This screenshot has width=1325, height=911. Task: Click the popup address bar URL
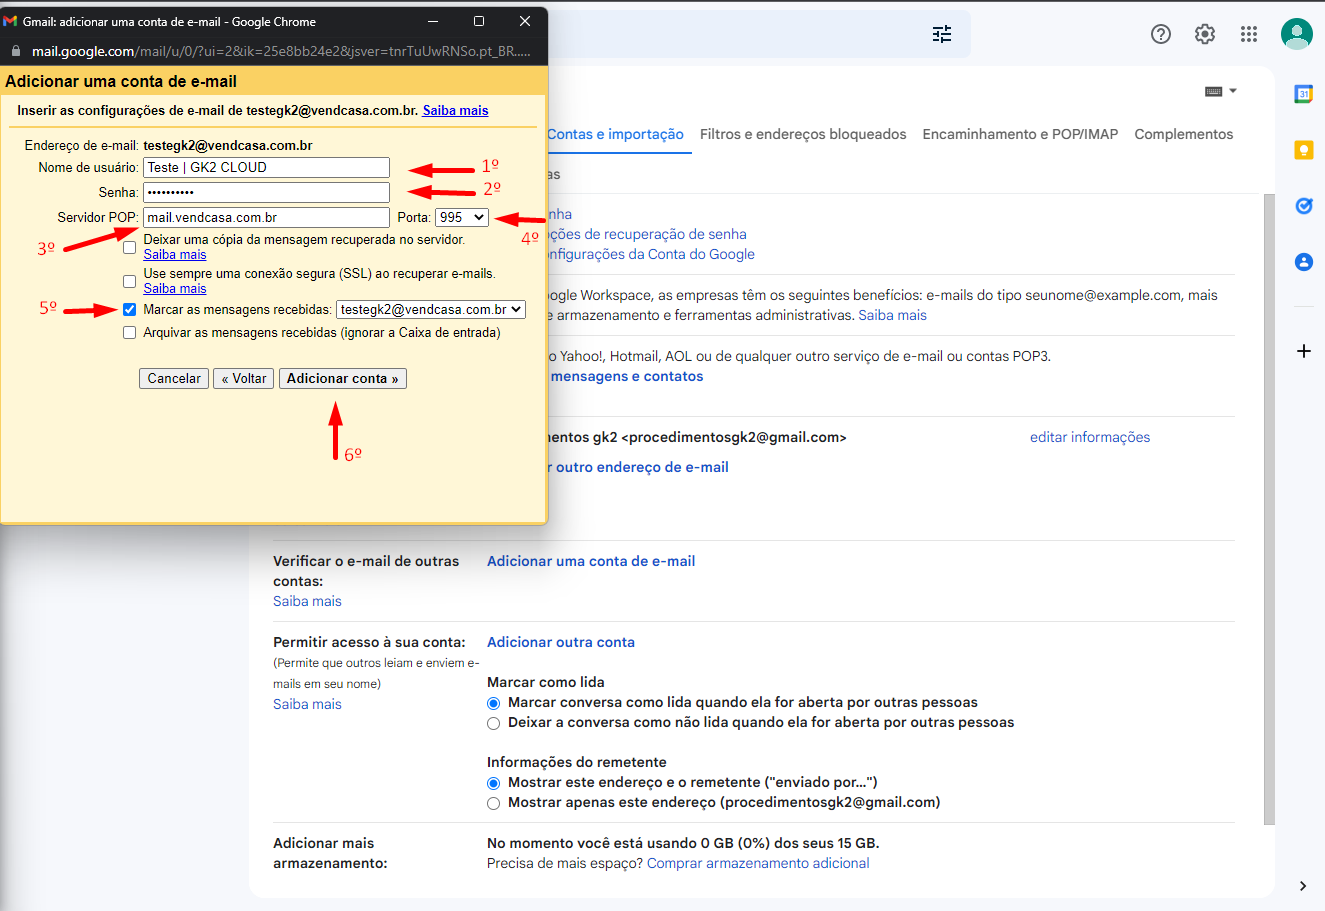click(x=281, y=51)
